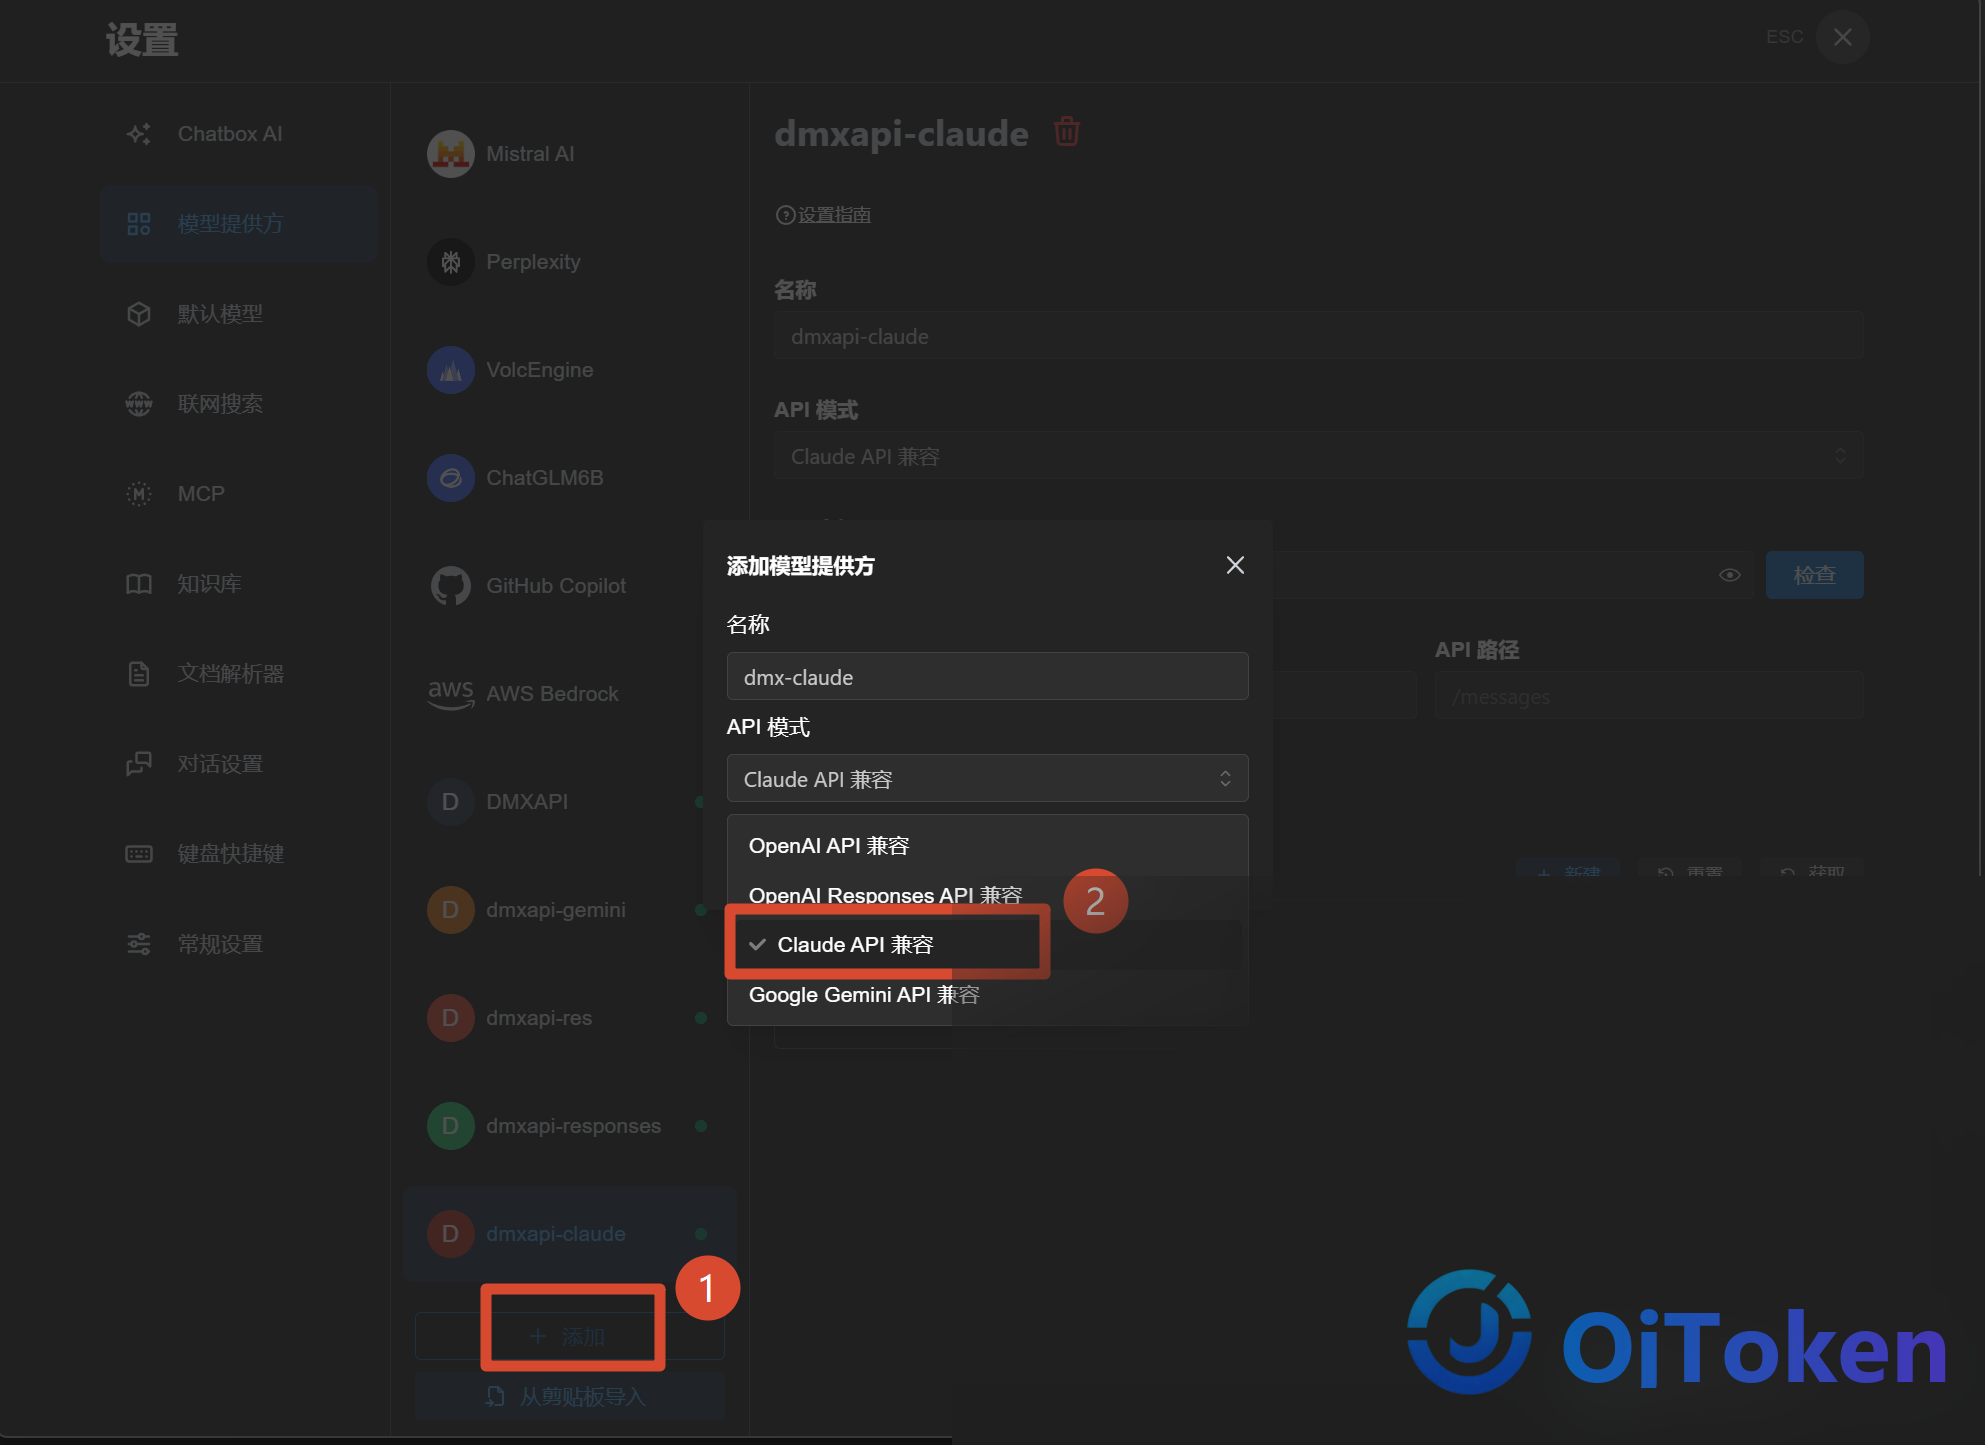Screen dimensions: 1985x1445
Task: Click 从剪贴板导入 import button
Action: pos(570,1396)
